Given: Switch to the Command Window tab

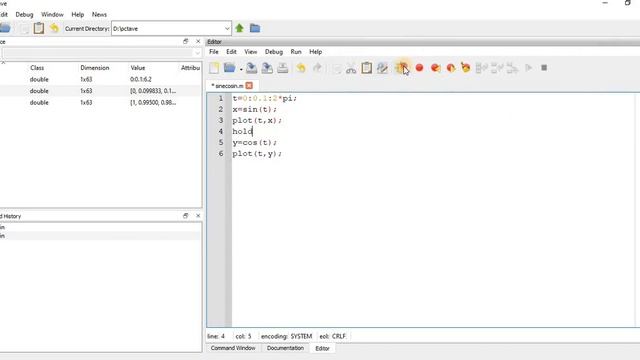Looking at the screenshot, I should coord(233,348).
